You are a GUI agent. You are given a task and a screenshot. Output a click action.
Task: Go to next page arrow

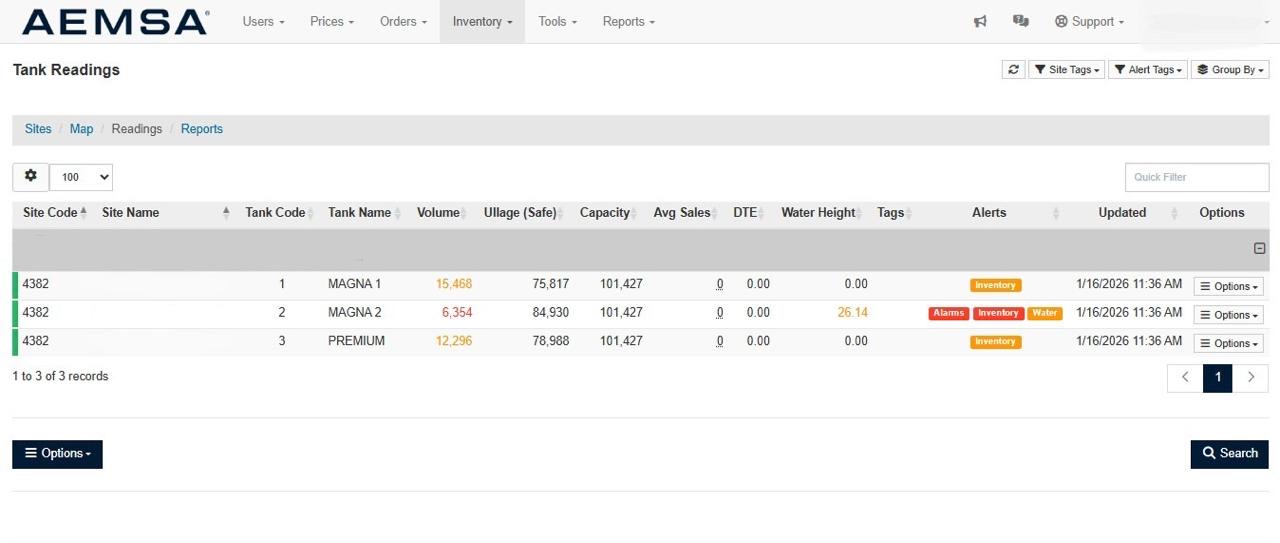click(1250, 378)
